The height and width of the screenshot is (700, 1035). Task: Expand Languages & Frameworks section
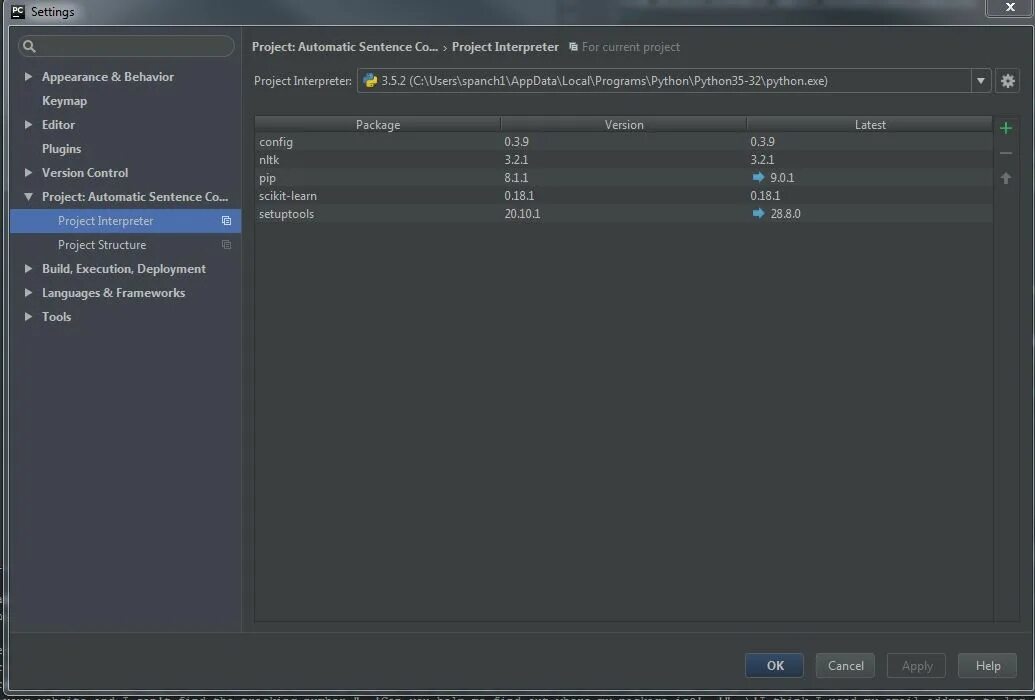click(28, 293)
